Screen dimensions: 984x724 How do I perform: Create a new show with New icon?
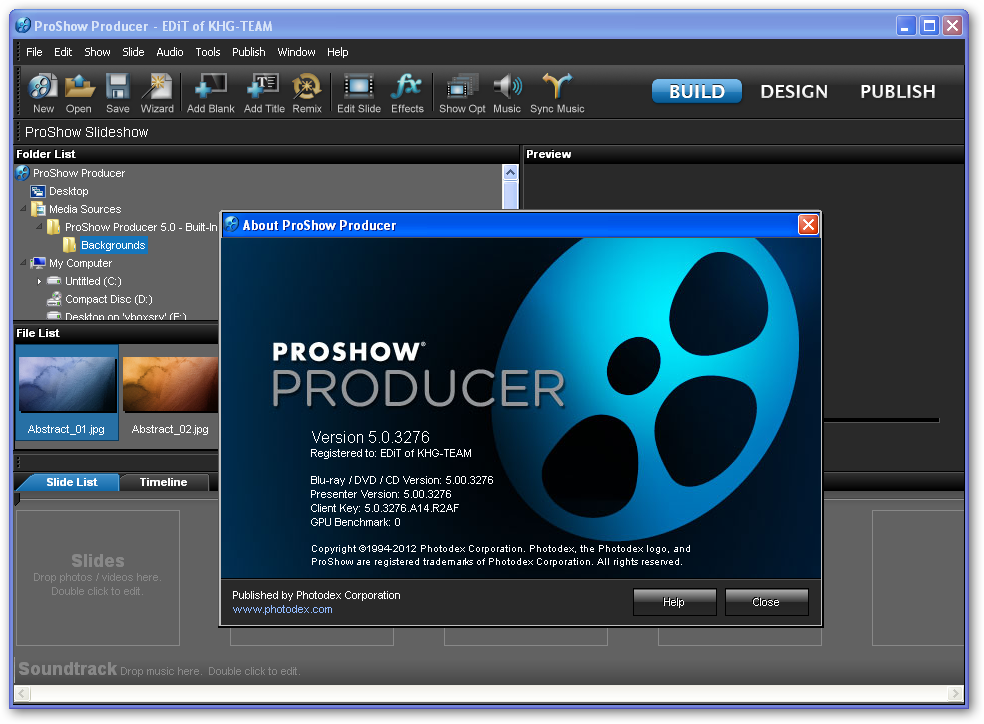click(43, 93)
